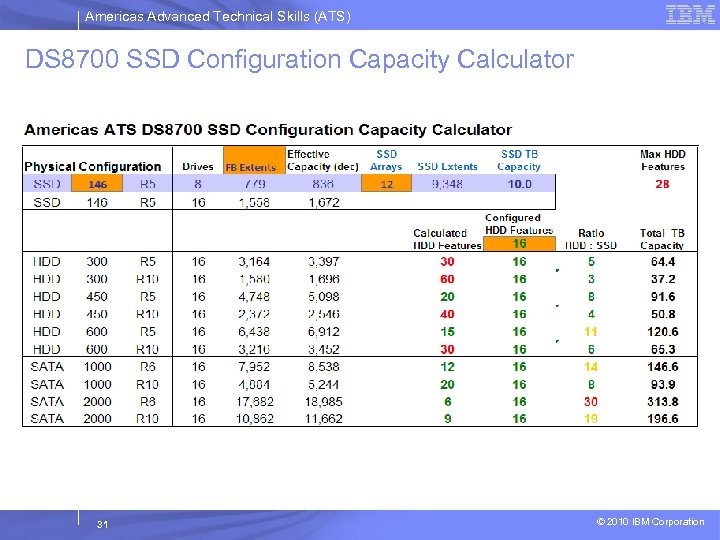Click the FB Extents value '3,164'

pos(254,262)
